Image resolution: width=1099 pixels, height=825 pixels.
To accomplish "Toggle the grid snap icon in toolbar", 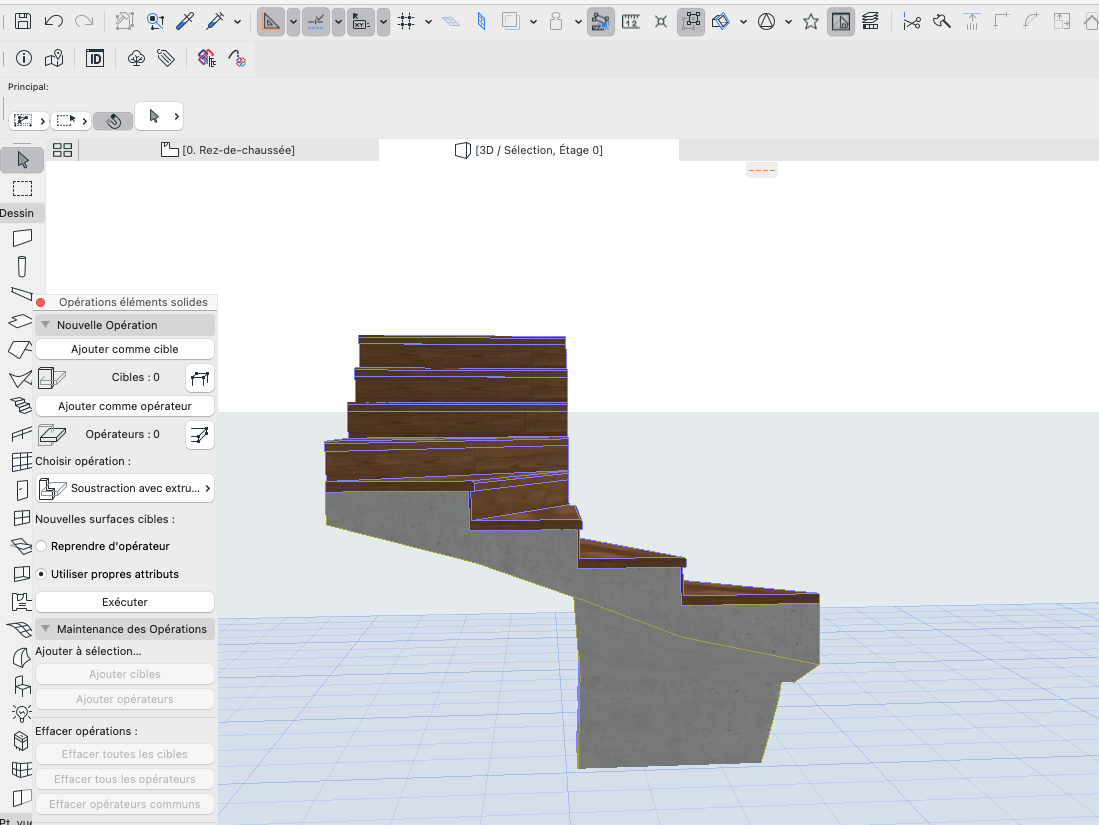I will 406,22.
